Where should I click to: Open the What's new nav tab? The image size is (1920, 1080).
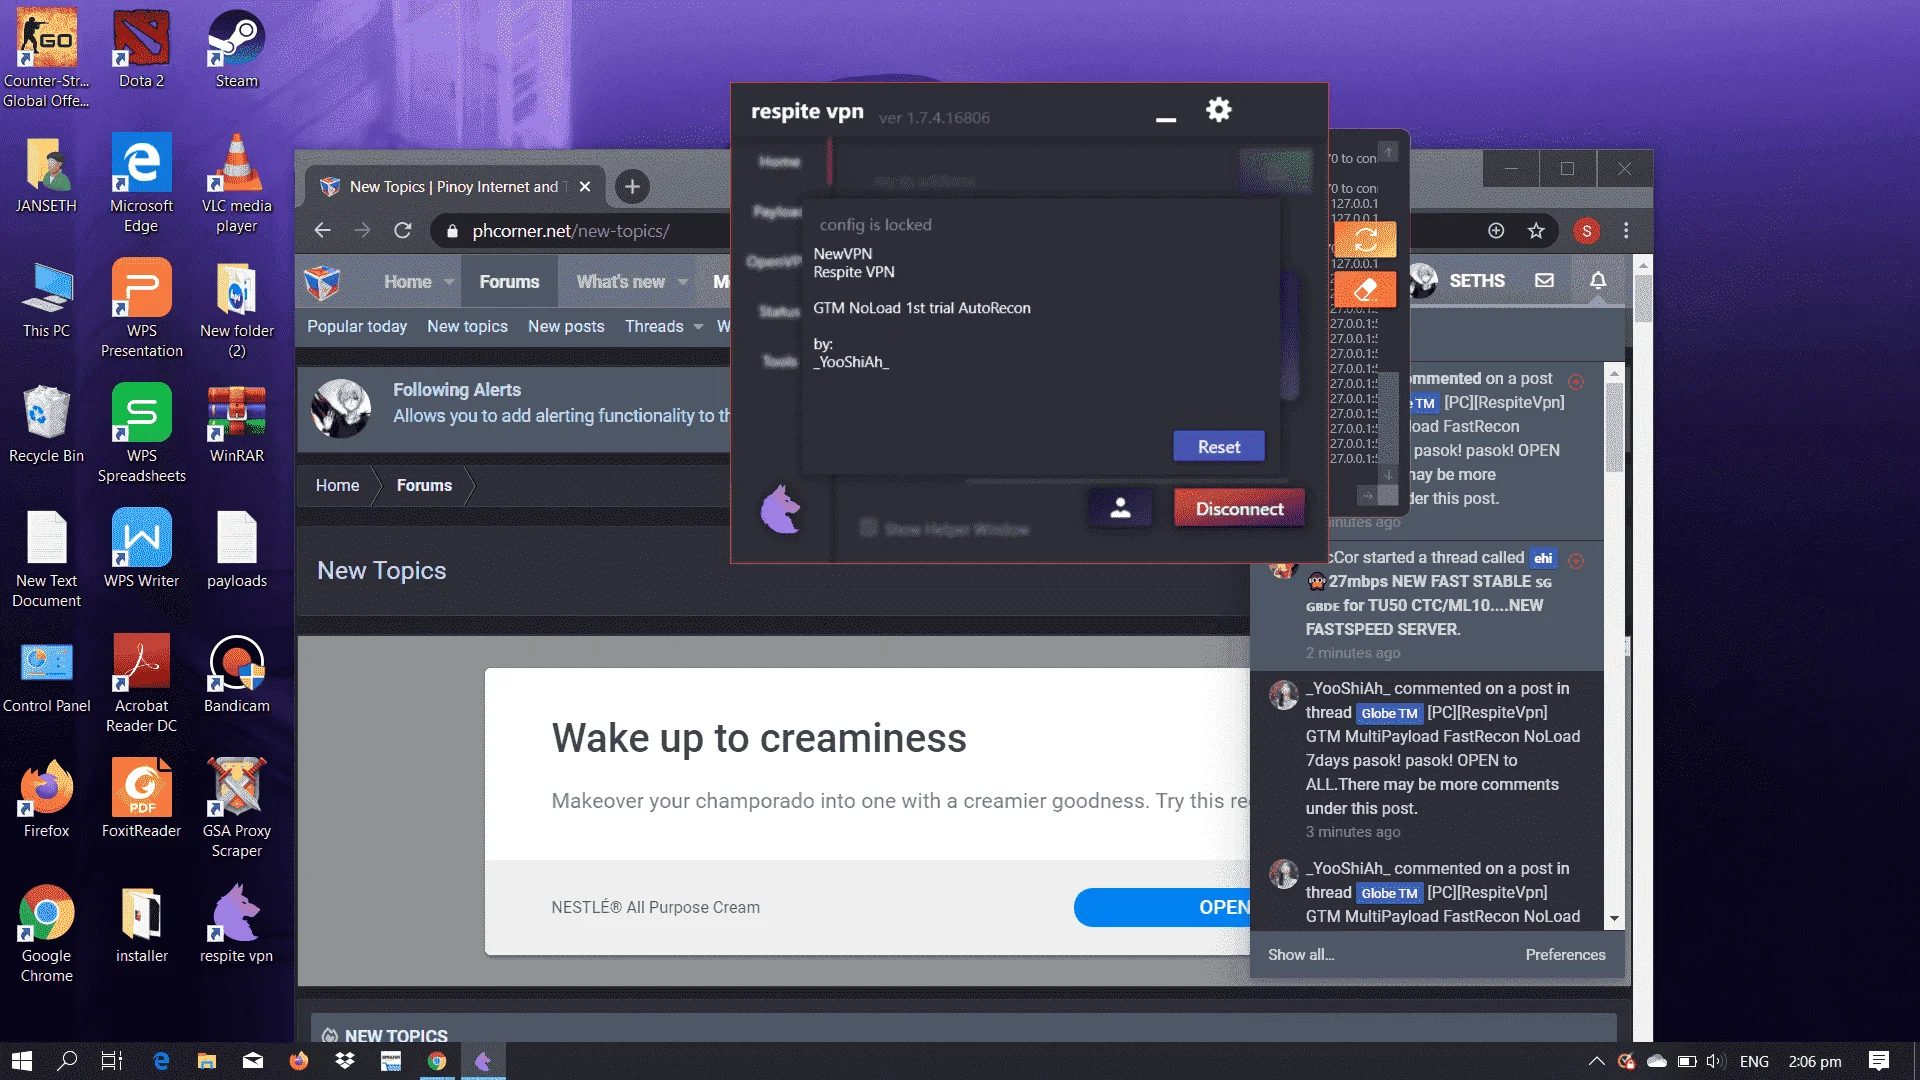(x=620, y=282)
